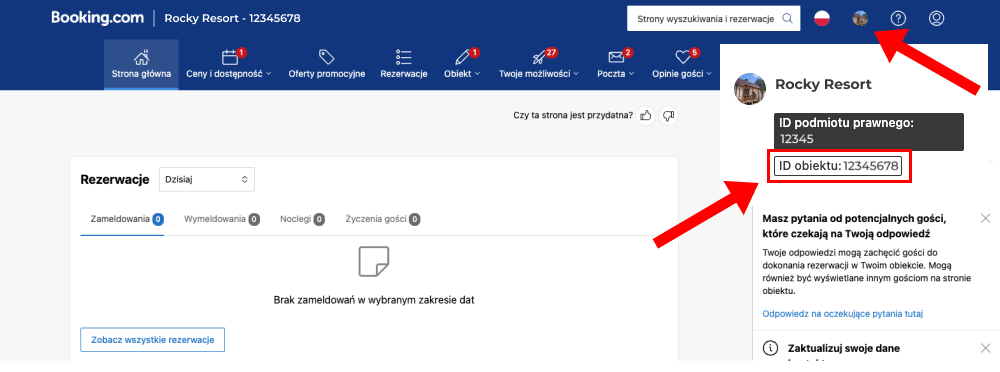The width and height of the screenshot is (1000, 372).
Task: Open Oferty promocyjne
Action: coord(327,64)
